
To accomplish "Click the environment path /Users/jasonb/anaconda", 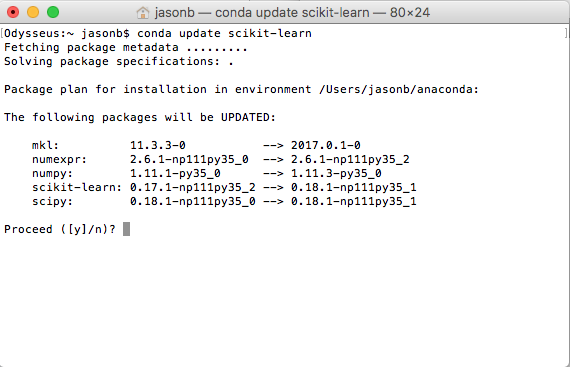I will tap(396, 89).
